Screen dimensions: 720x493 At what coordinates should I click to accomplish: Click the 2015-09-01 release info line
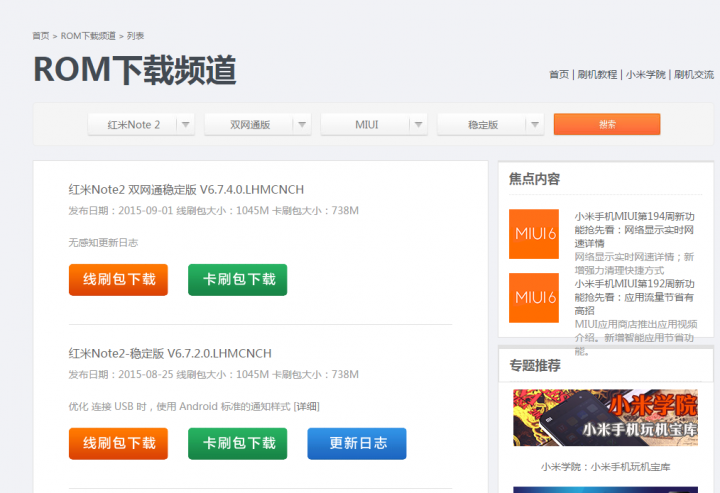(x=214, y=211)
